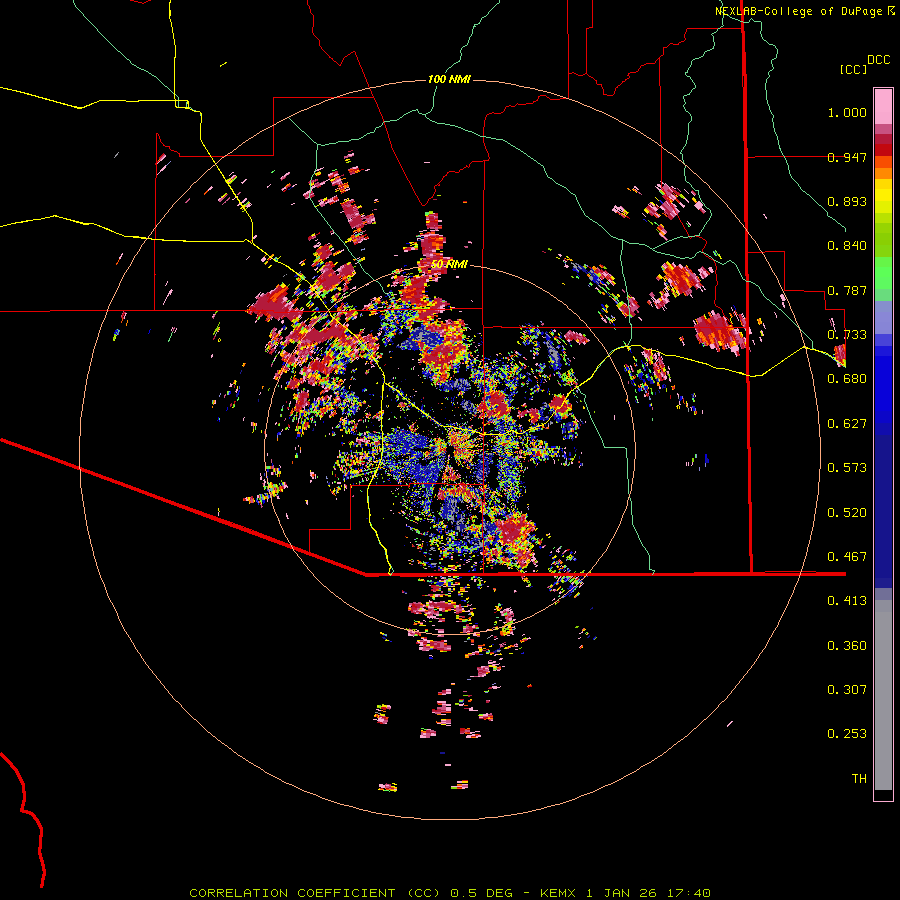
Task: Click the green segment of the color bar
Action: [883, 273]
